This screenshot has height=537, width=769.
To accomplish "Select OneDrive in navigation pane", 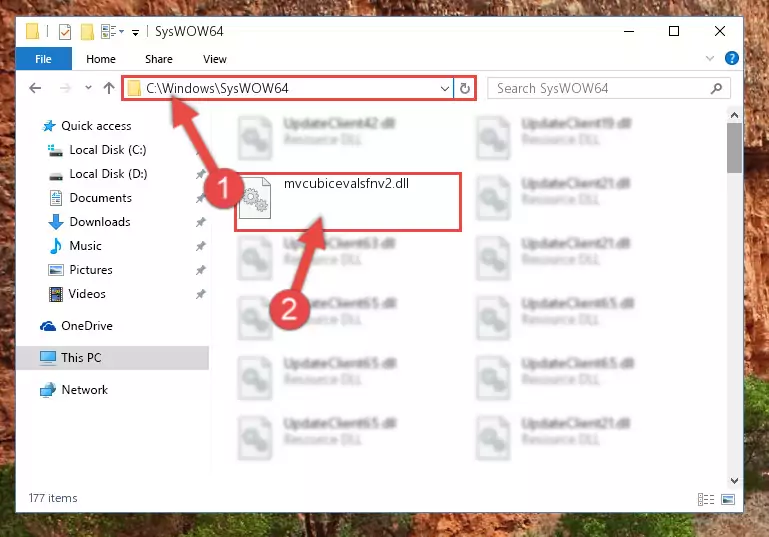I will [87, 326].
